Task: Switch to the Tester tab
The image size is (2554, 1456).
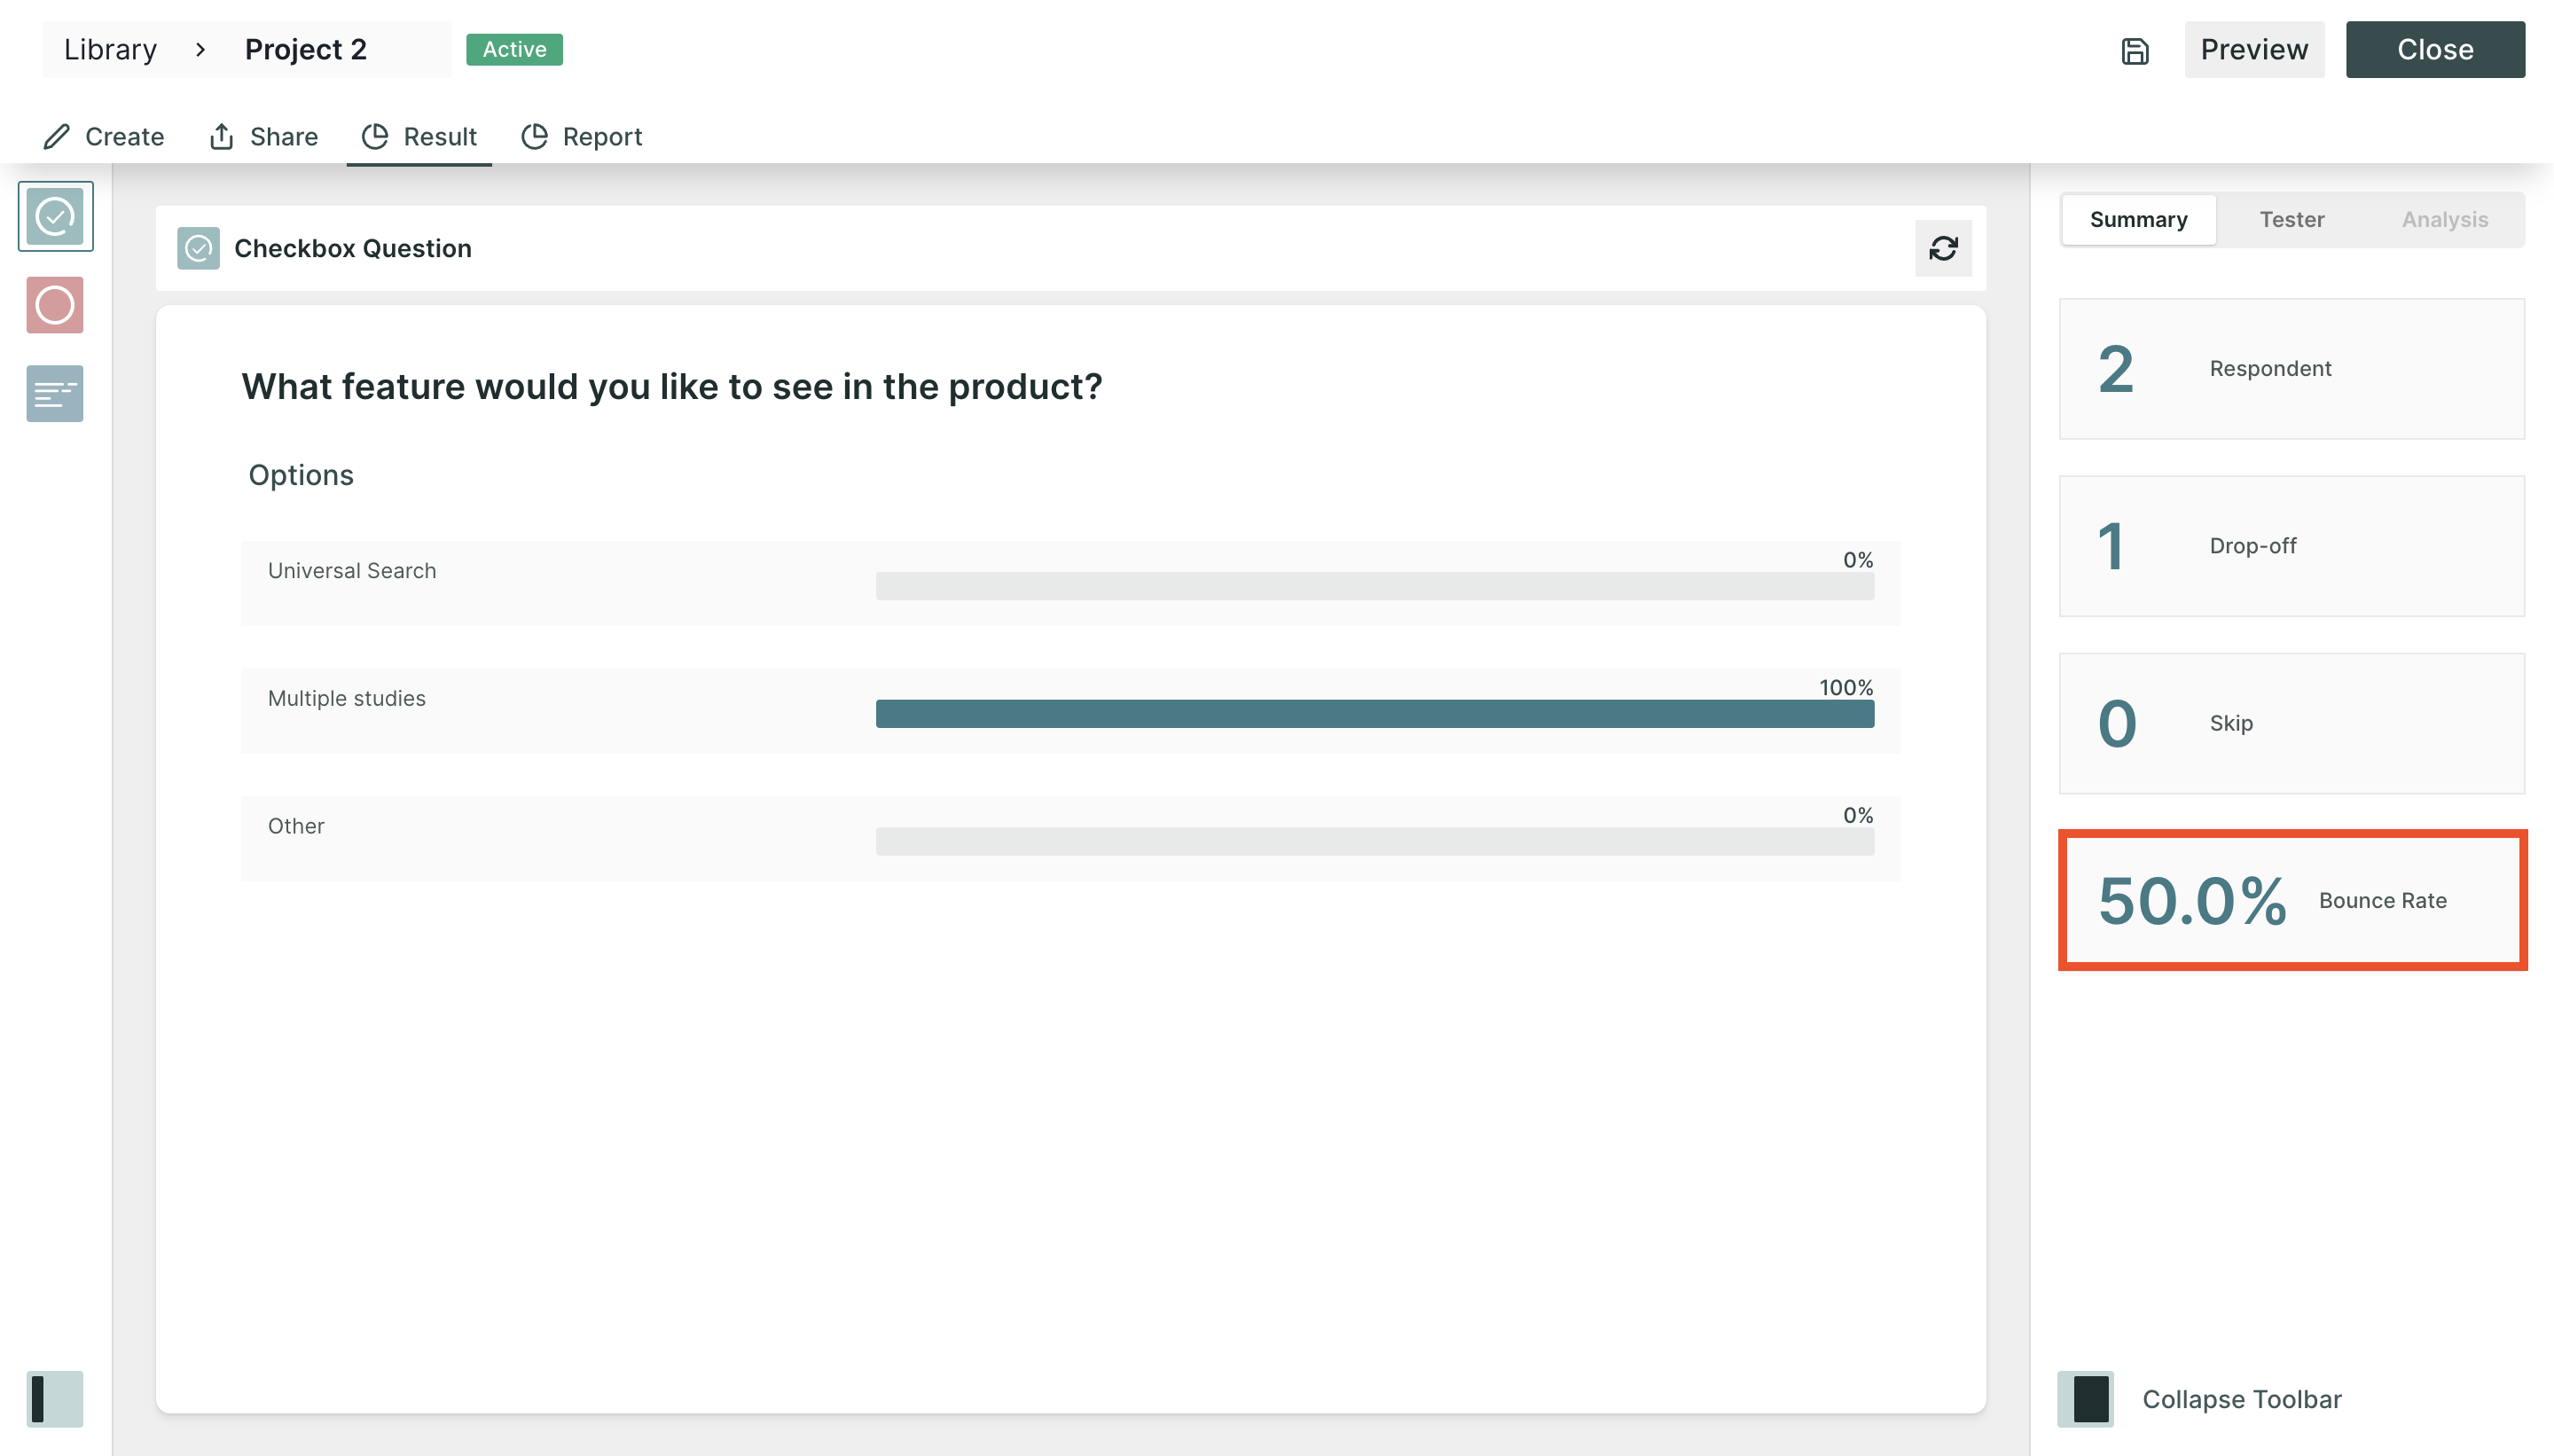Action: [2291, 219]
